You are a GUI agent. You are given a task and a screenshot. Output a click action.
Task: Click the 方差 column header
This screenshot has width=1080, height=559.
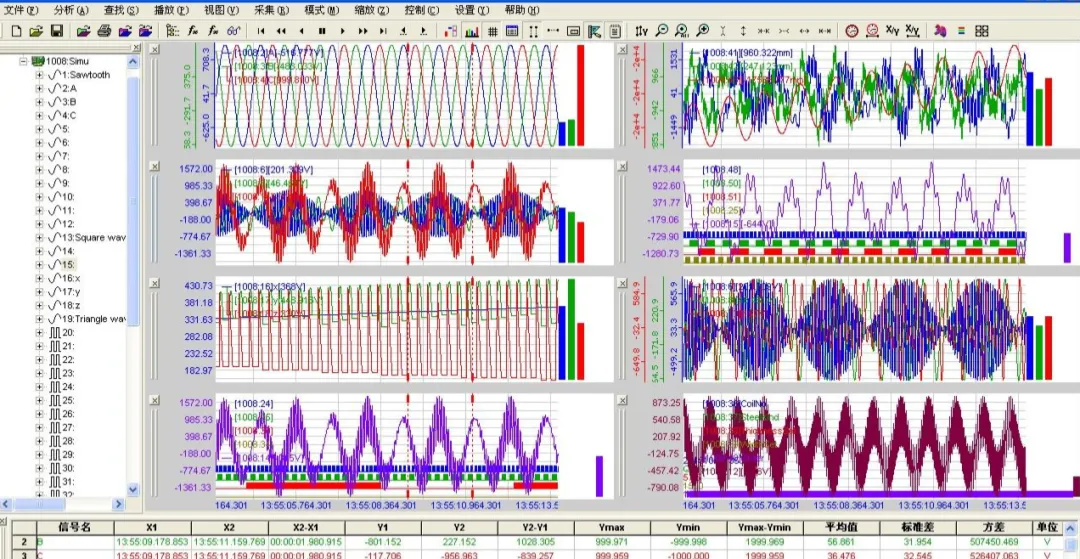coord(995,527)
